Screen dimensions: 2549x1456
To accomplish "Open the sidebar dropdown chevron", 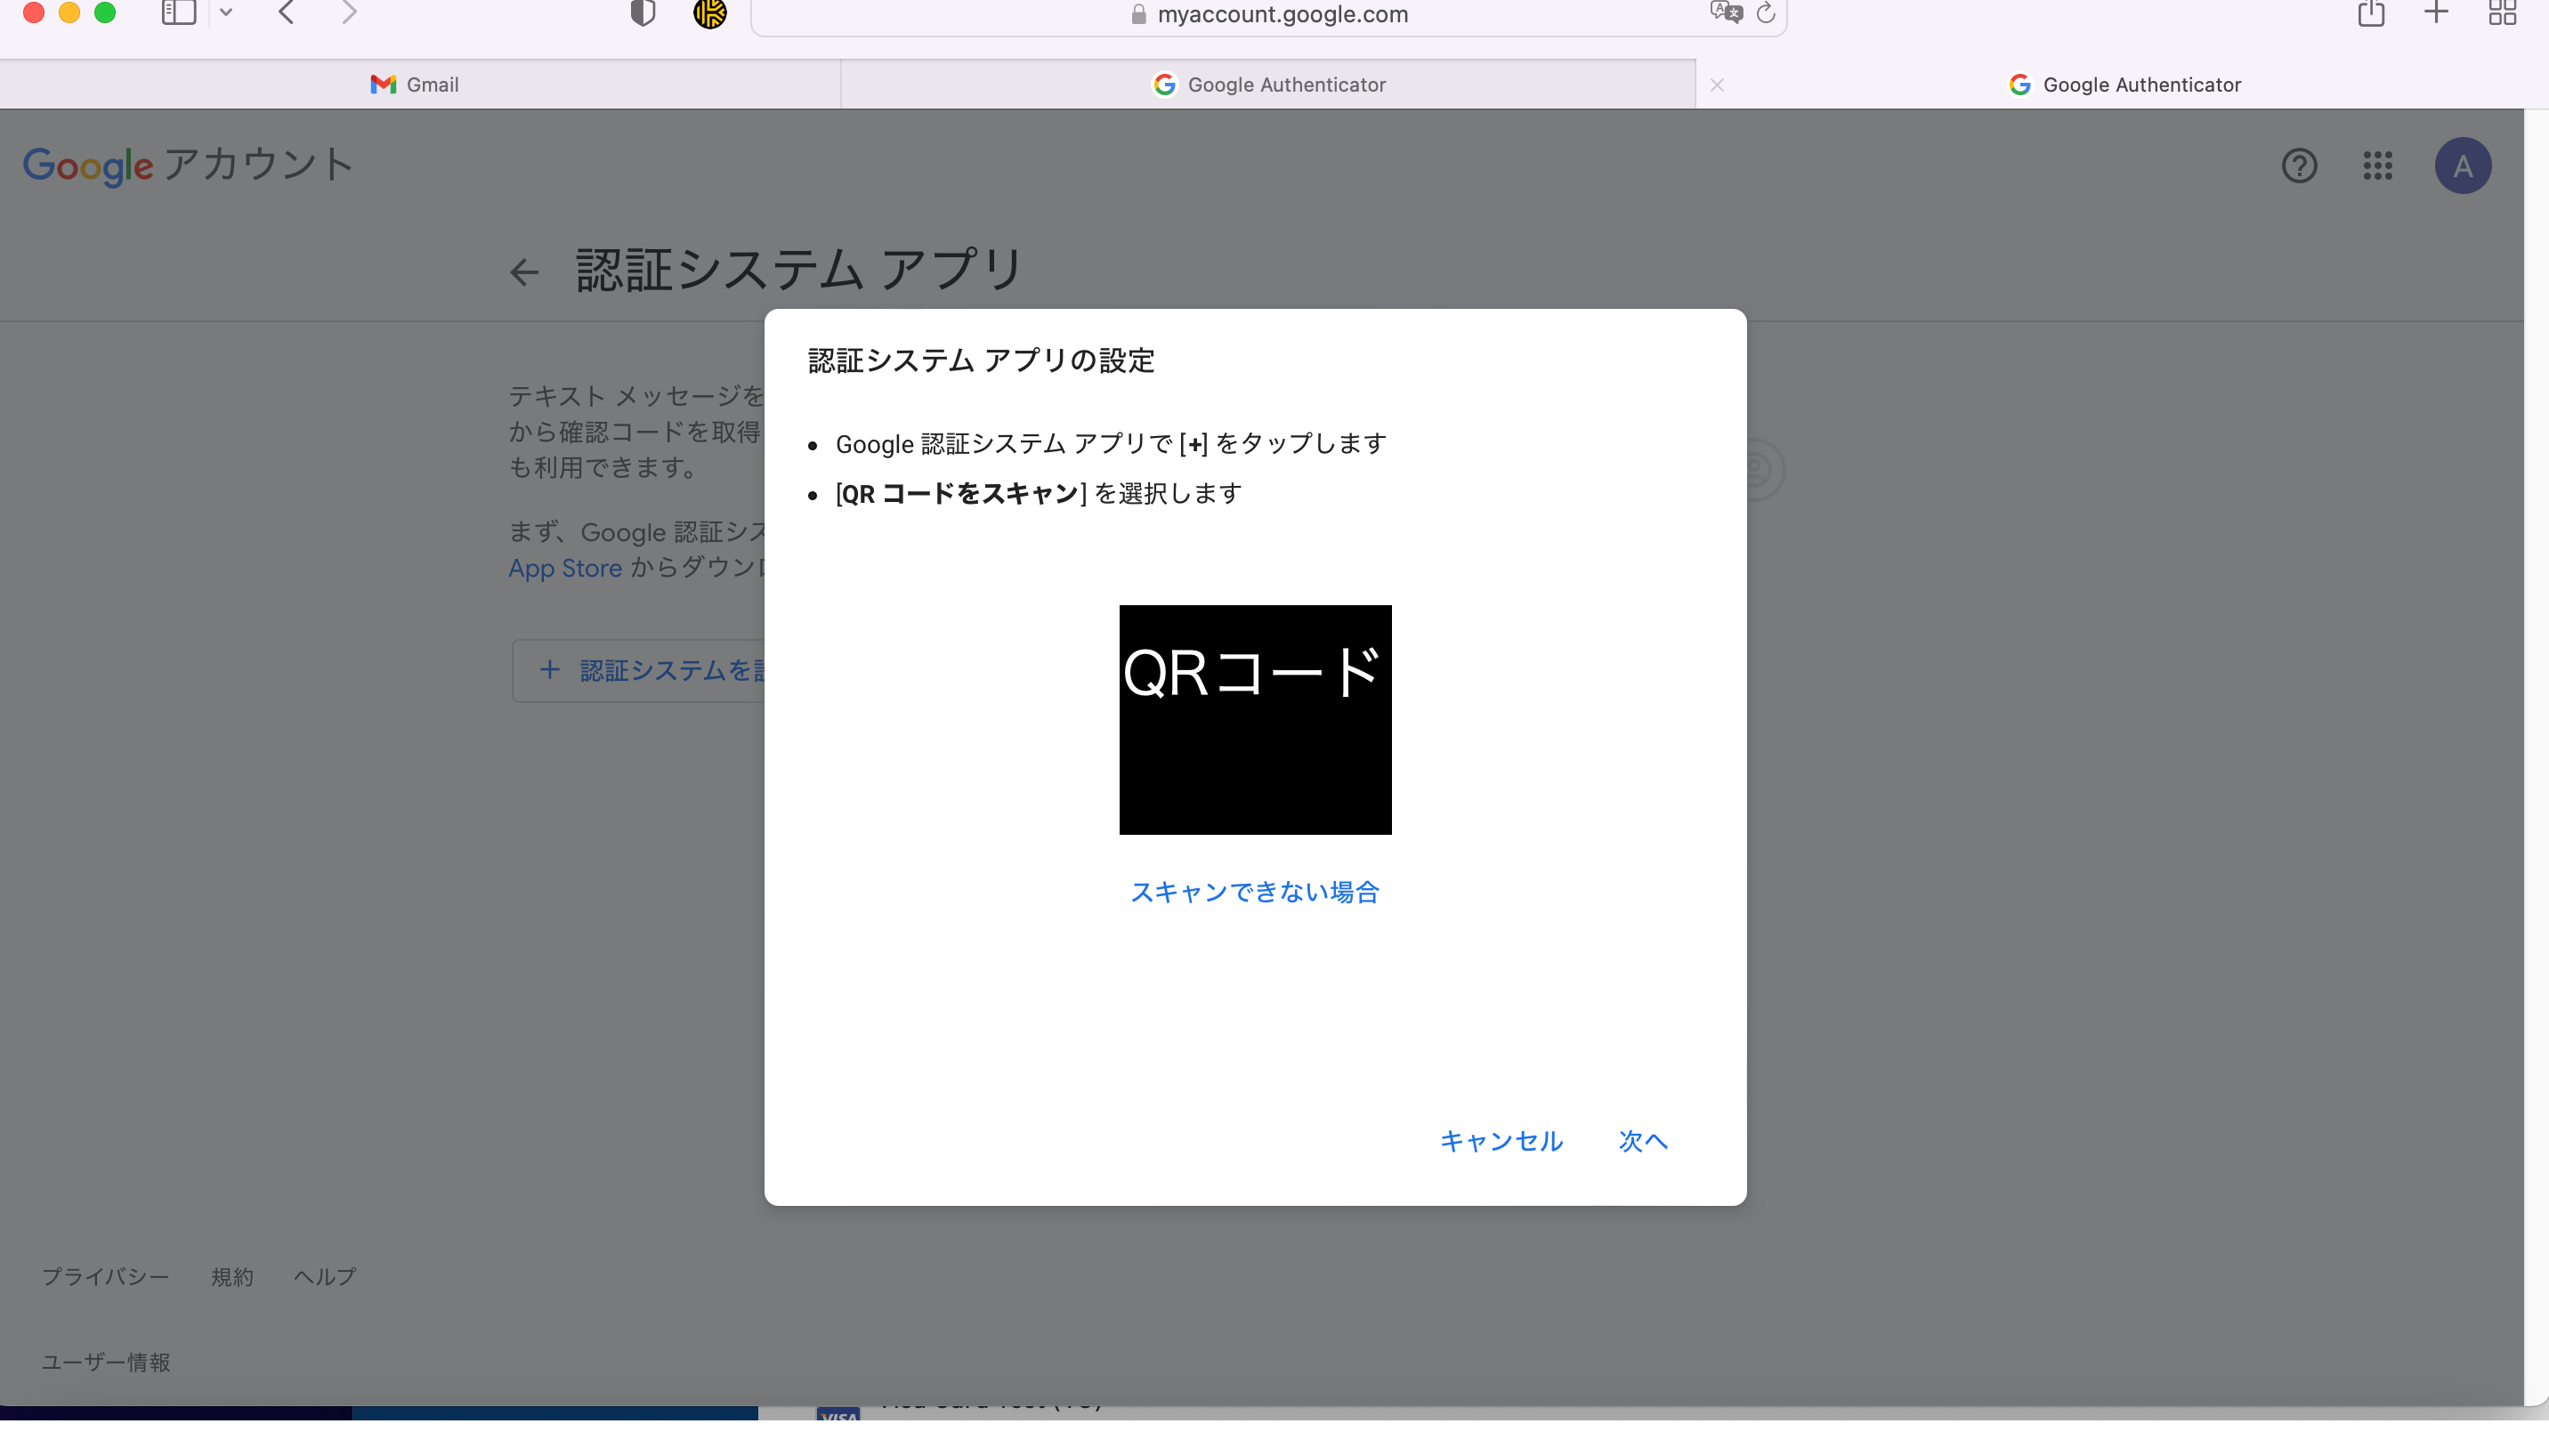I will [226, 13].
